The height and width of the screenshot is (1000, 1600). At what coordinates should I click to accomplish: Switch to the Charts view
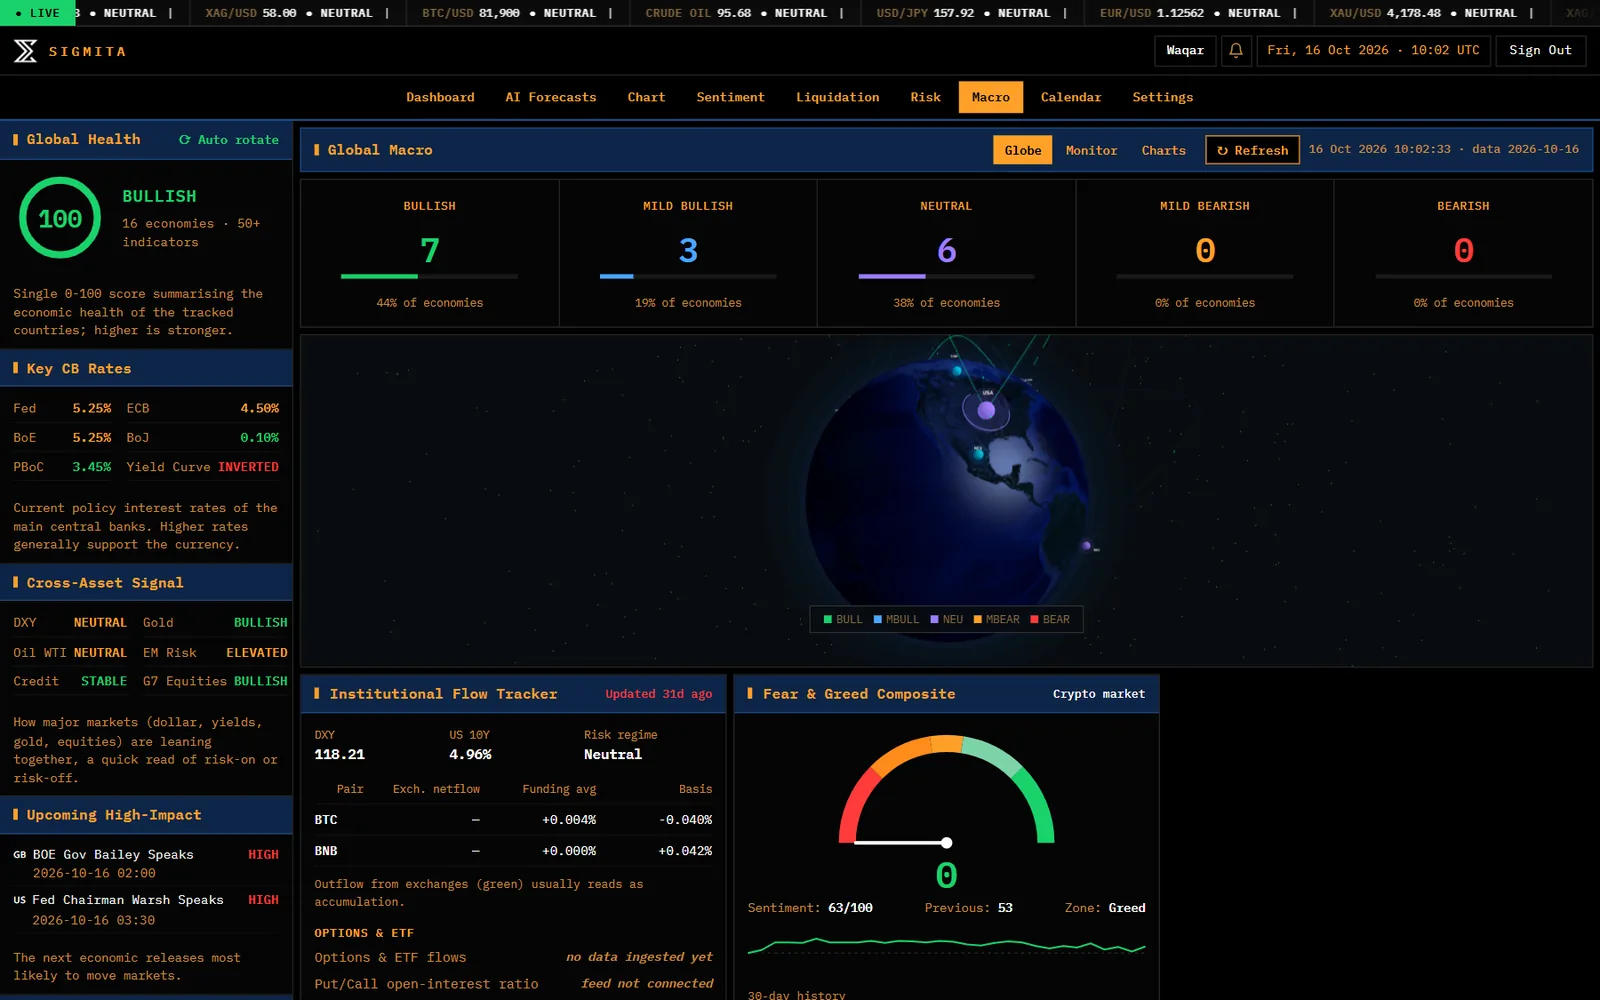tap(1163, 150)
